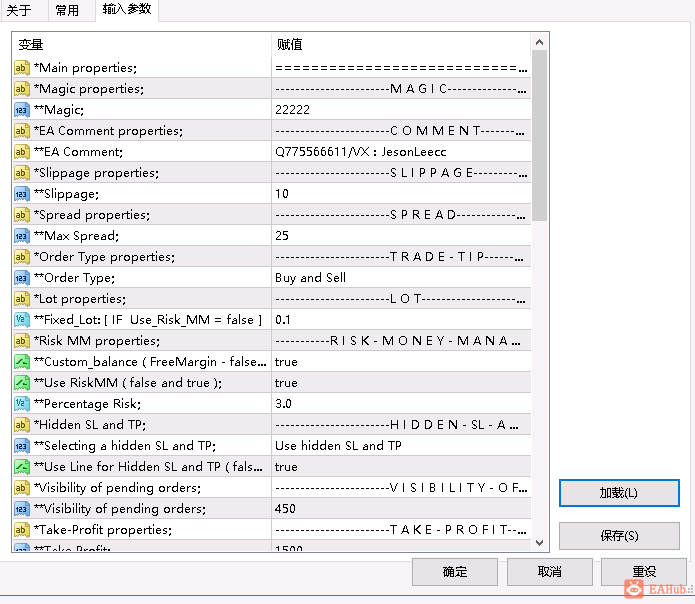Viewport: 695px width, 604px height.
Task: Click the enum icon next to **Selecting a hidden SL and TP
Action: pyautogui.click(x=21, y=446)
